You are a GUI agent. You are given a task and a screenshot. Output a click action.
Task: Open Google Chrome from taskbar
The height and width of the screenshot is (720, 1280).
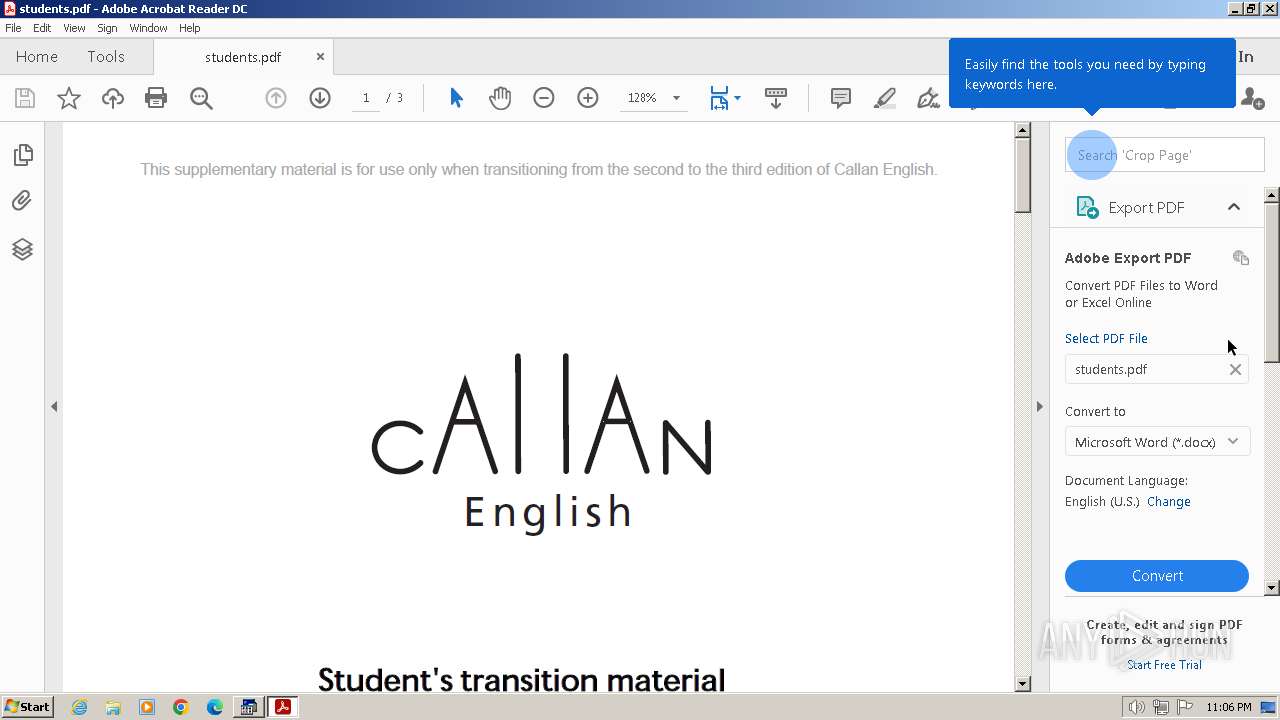tap(181, 707)
